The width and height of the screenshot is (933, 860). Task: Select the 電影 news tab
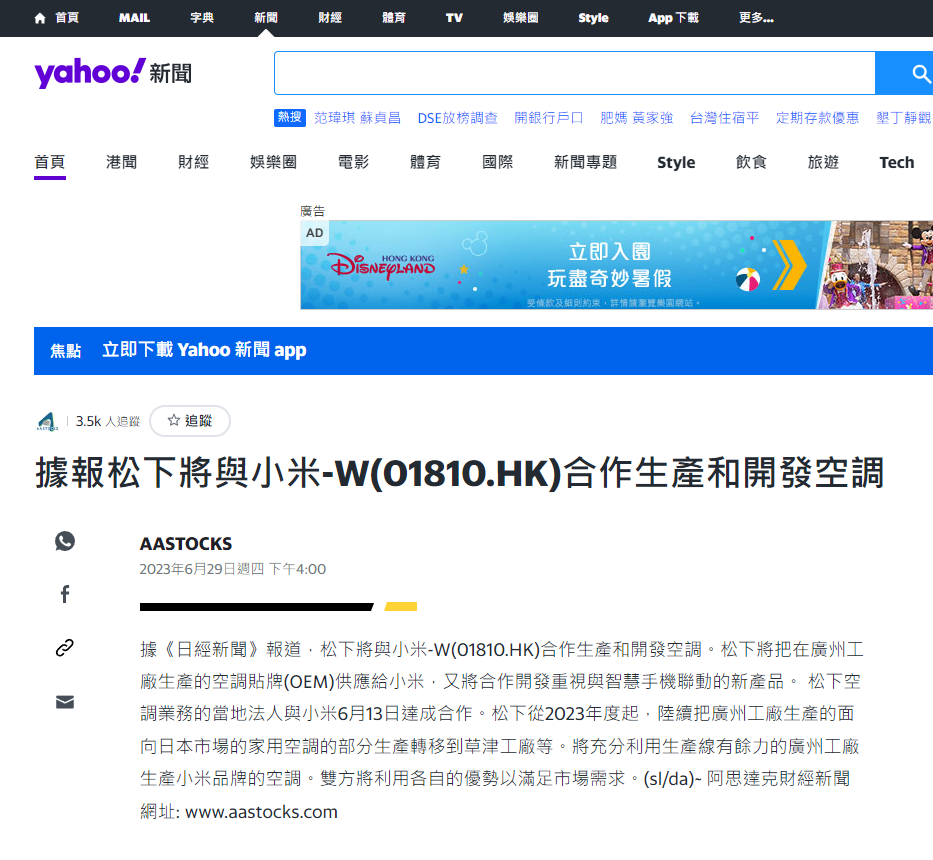pos(353,162)
